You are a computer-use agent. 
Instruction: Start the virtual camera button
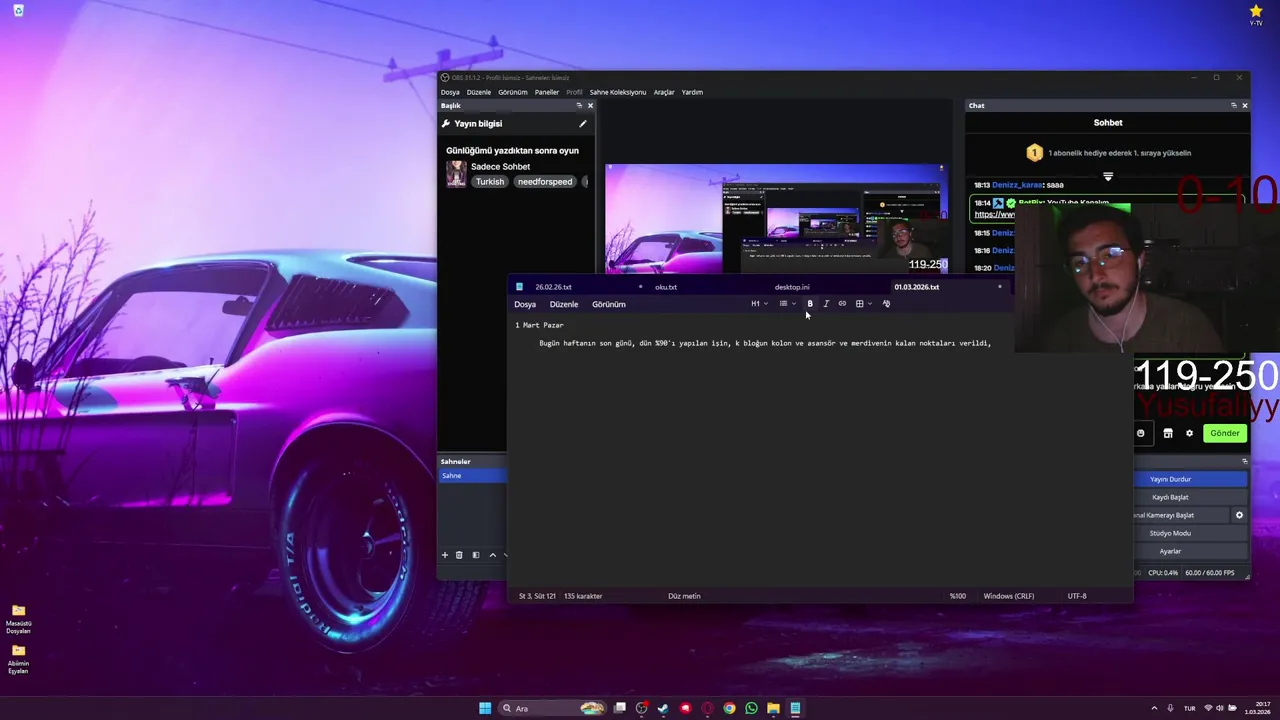(1180, 515)
